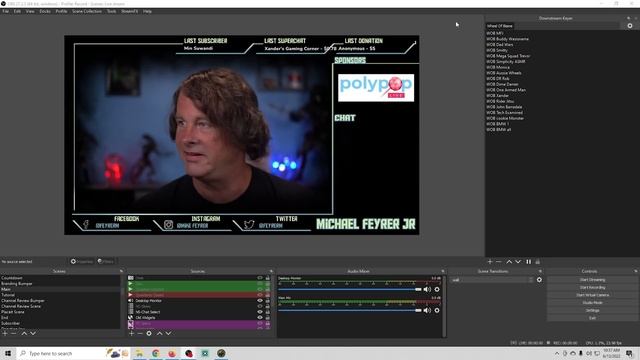
Task: Open the Tools menu
Action: pos(111,11)
